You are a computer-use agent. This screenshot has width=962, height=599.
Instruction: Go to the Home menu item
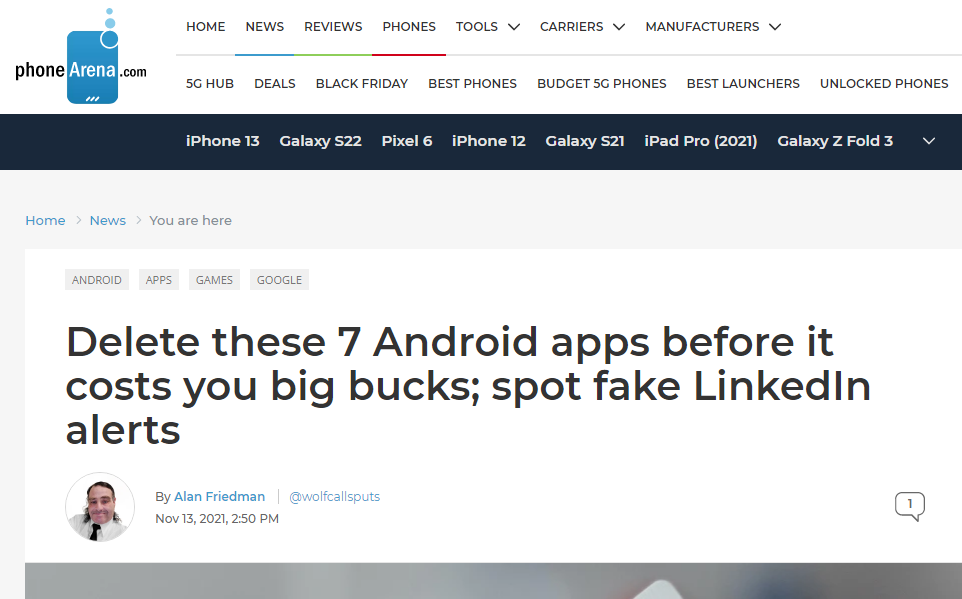[x=206, y=27]
